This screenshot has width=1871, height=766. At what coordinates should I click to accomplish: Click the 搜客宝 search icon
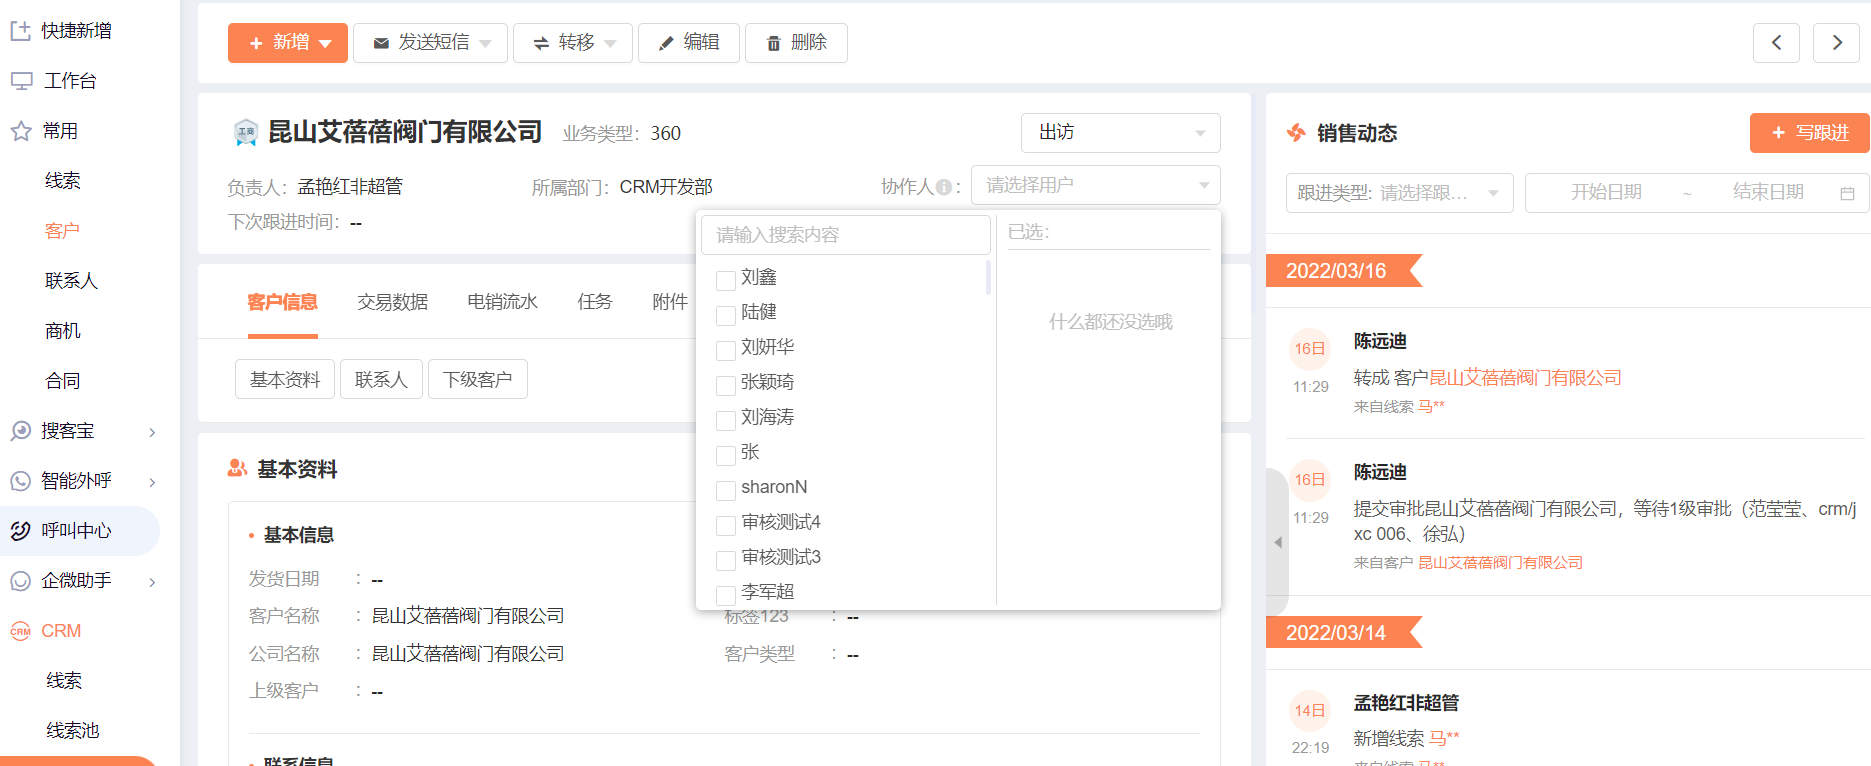pyautogui.click(x=21, y=431)
